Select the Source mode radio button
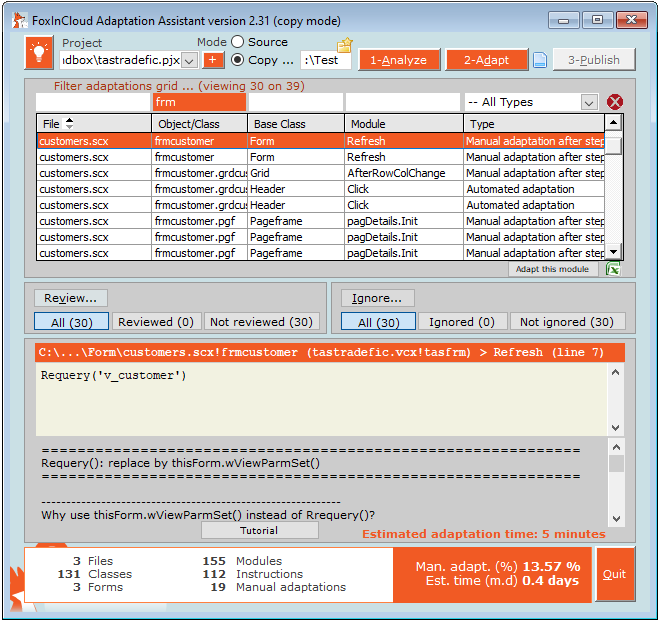659x621 pixels. [x=237, y=42]
